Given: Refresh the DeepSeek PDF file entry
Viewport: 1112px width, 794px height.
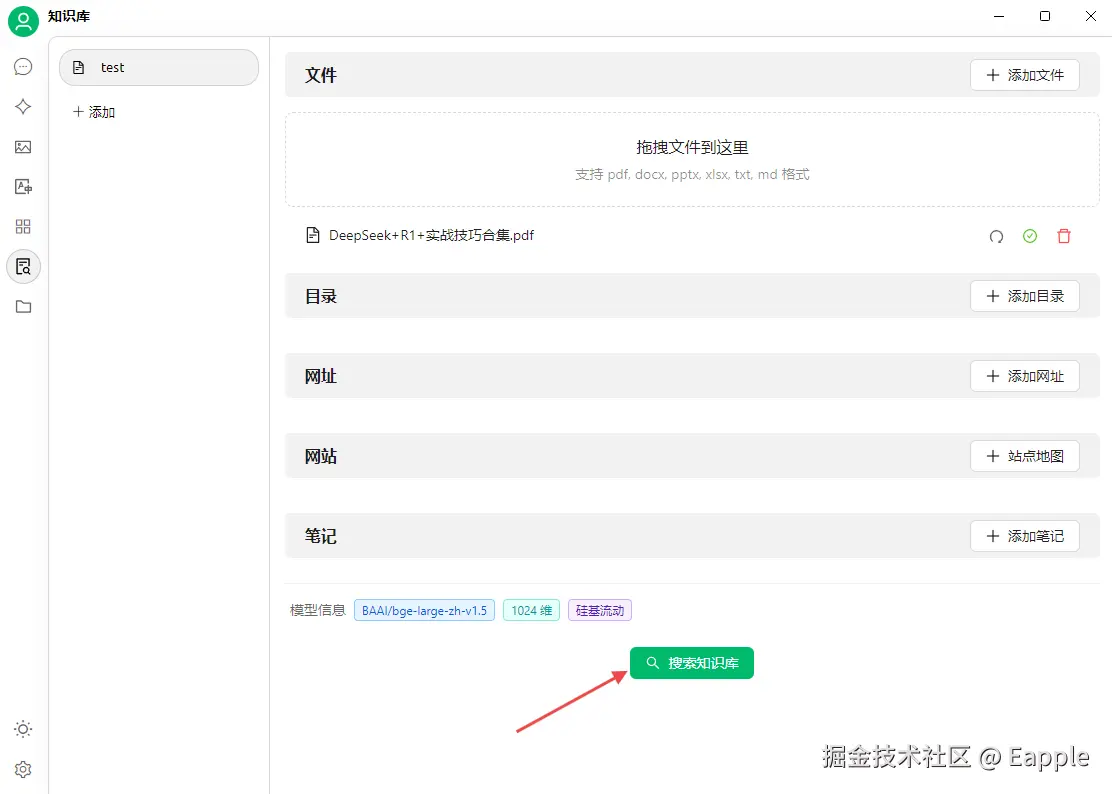Looking at the screenshot, I should (x=996, y=236).
